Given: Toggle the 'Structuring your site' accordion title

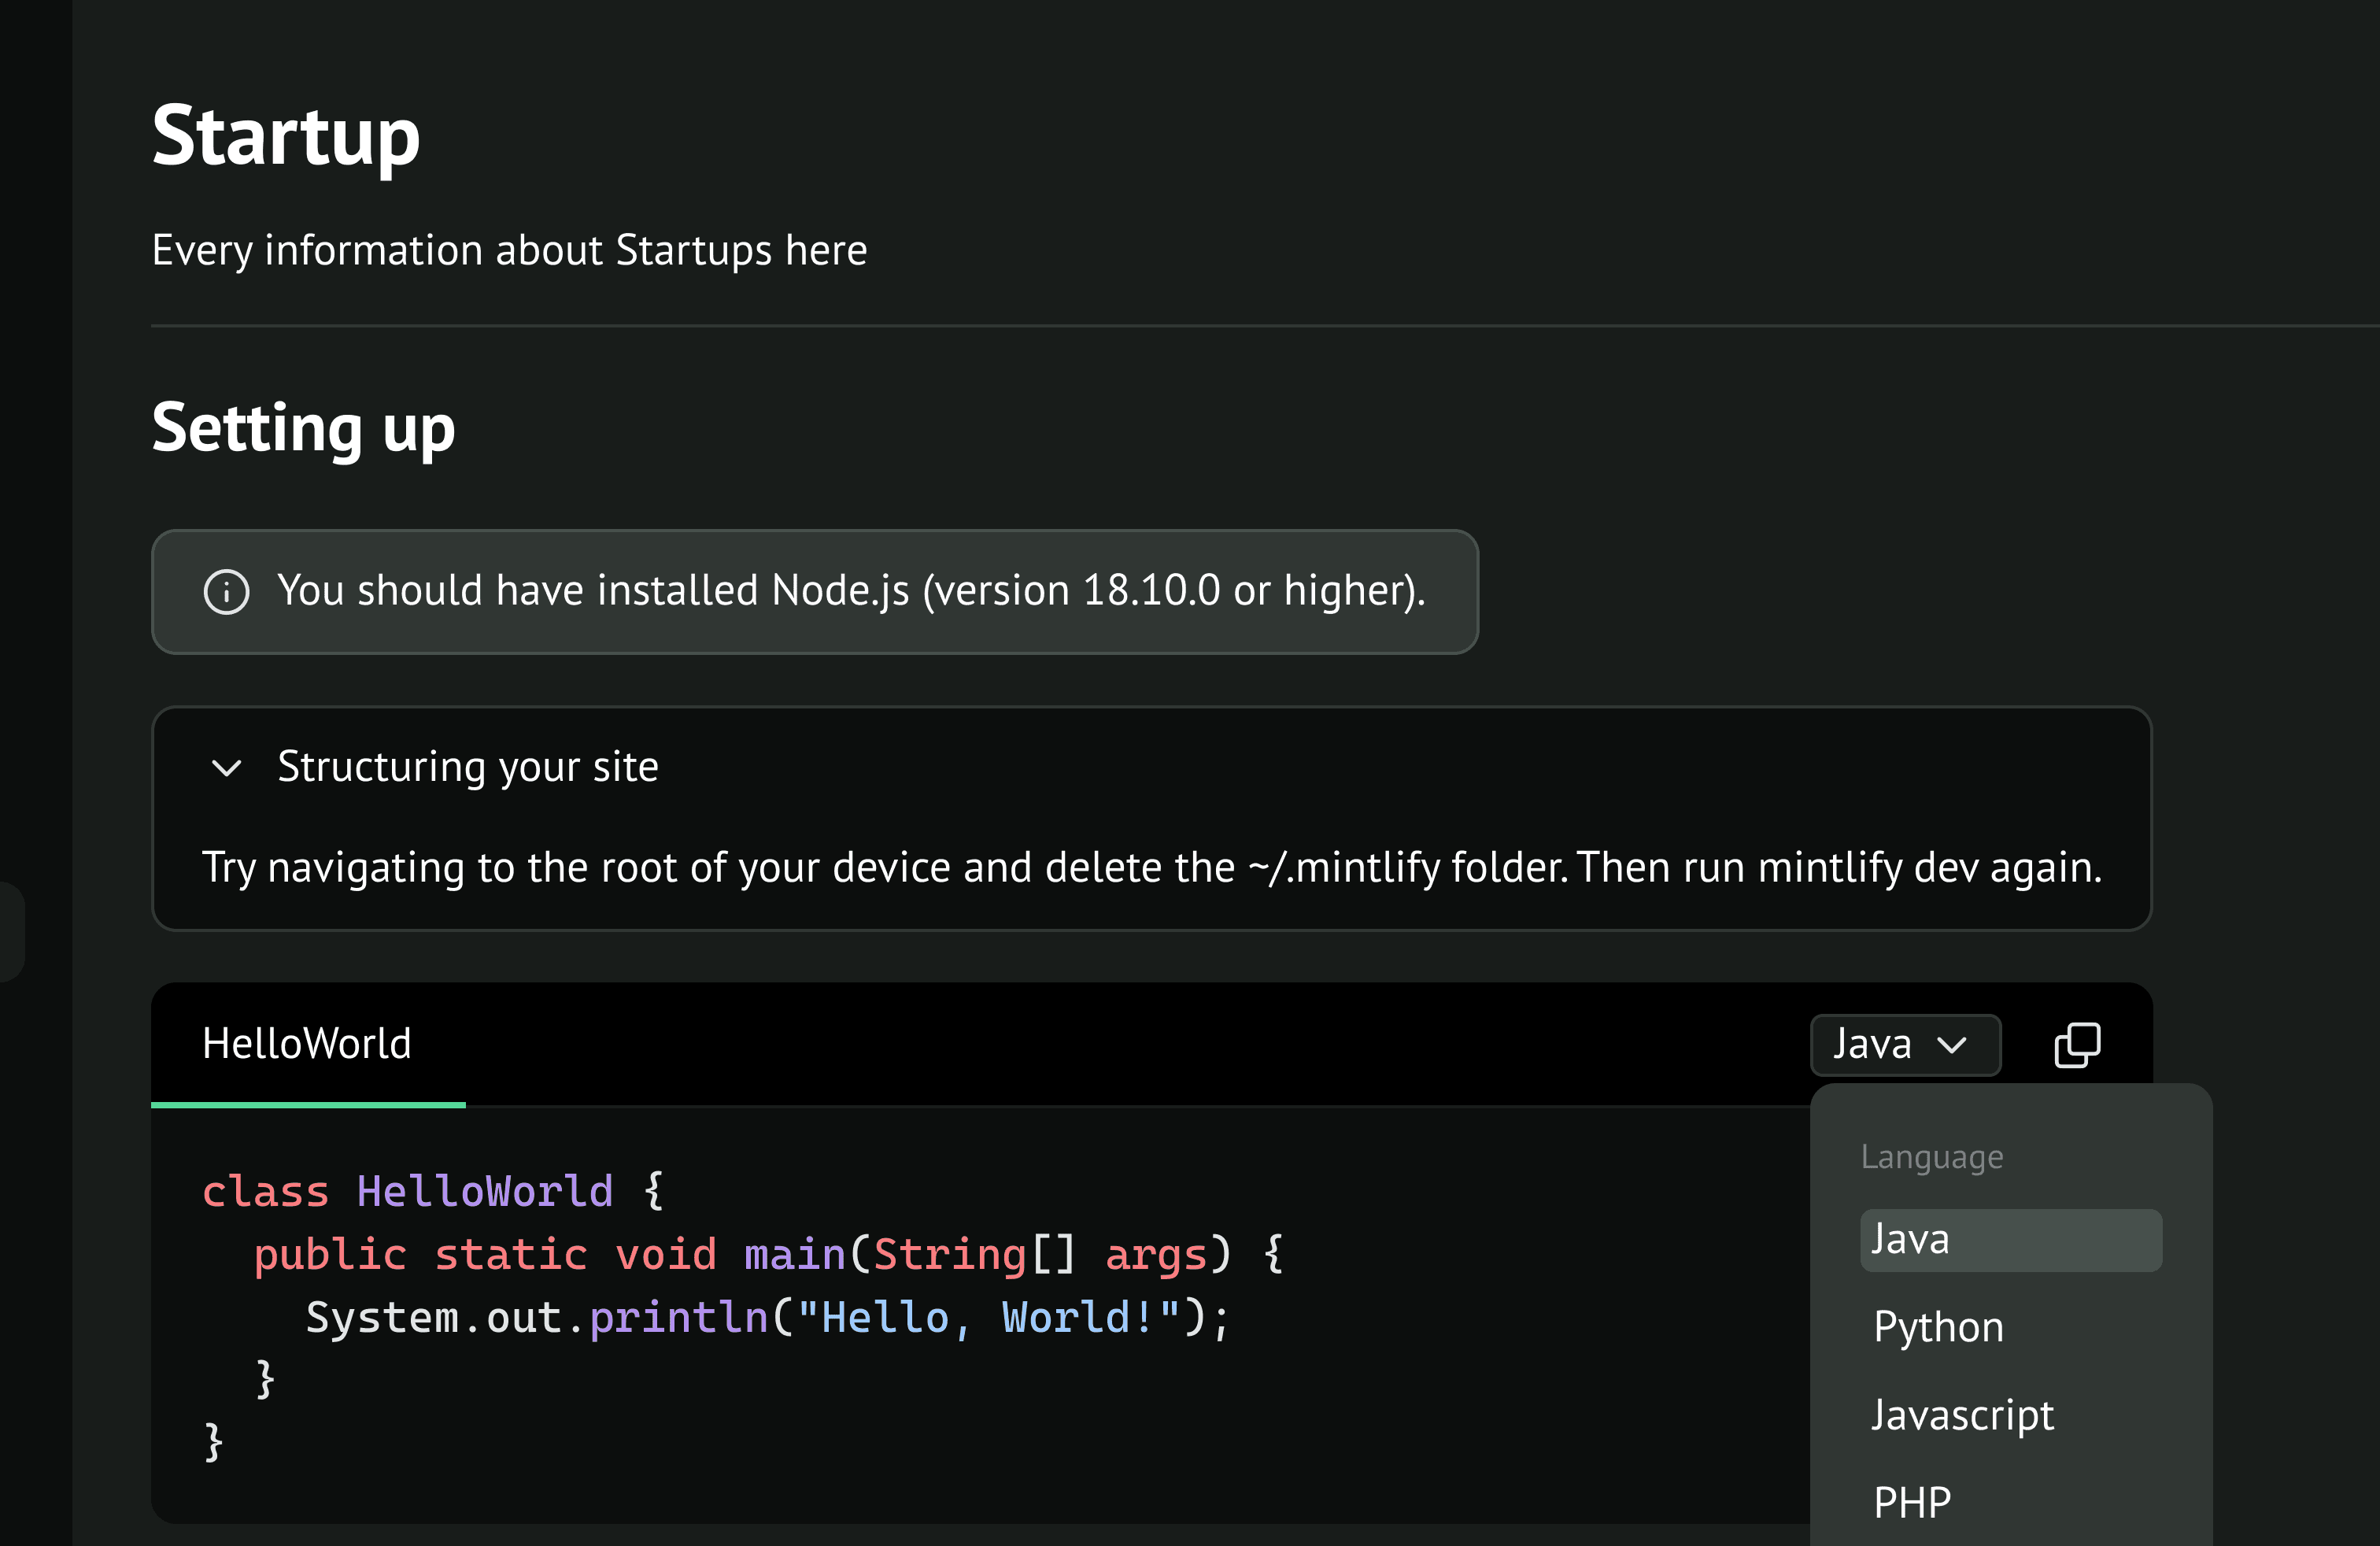Looking at the screenshot, I should click(467, 767).
